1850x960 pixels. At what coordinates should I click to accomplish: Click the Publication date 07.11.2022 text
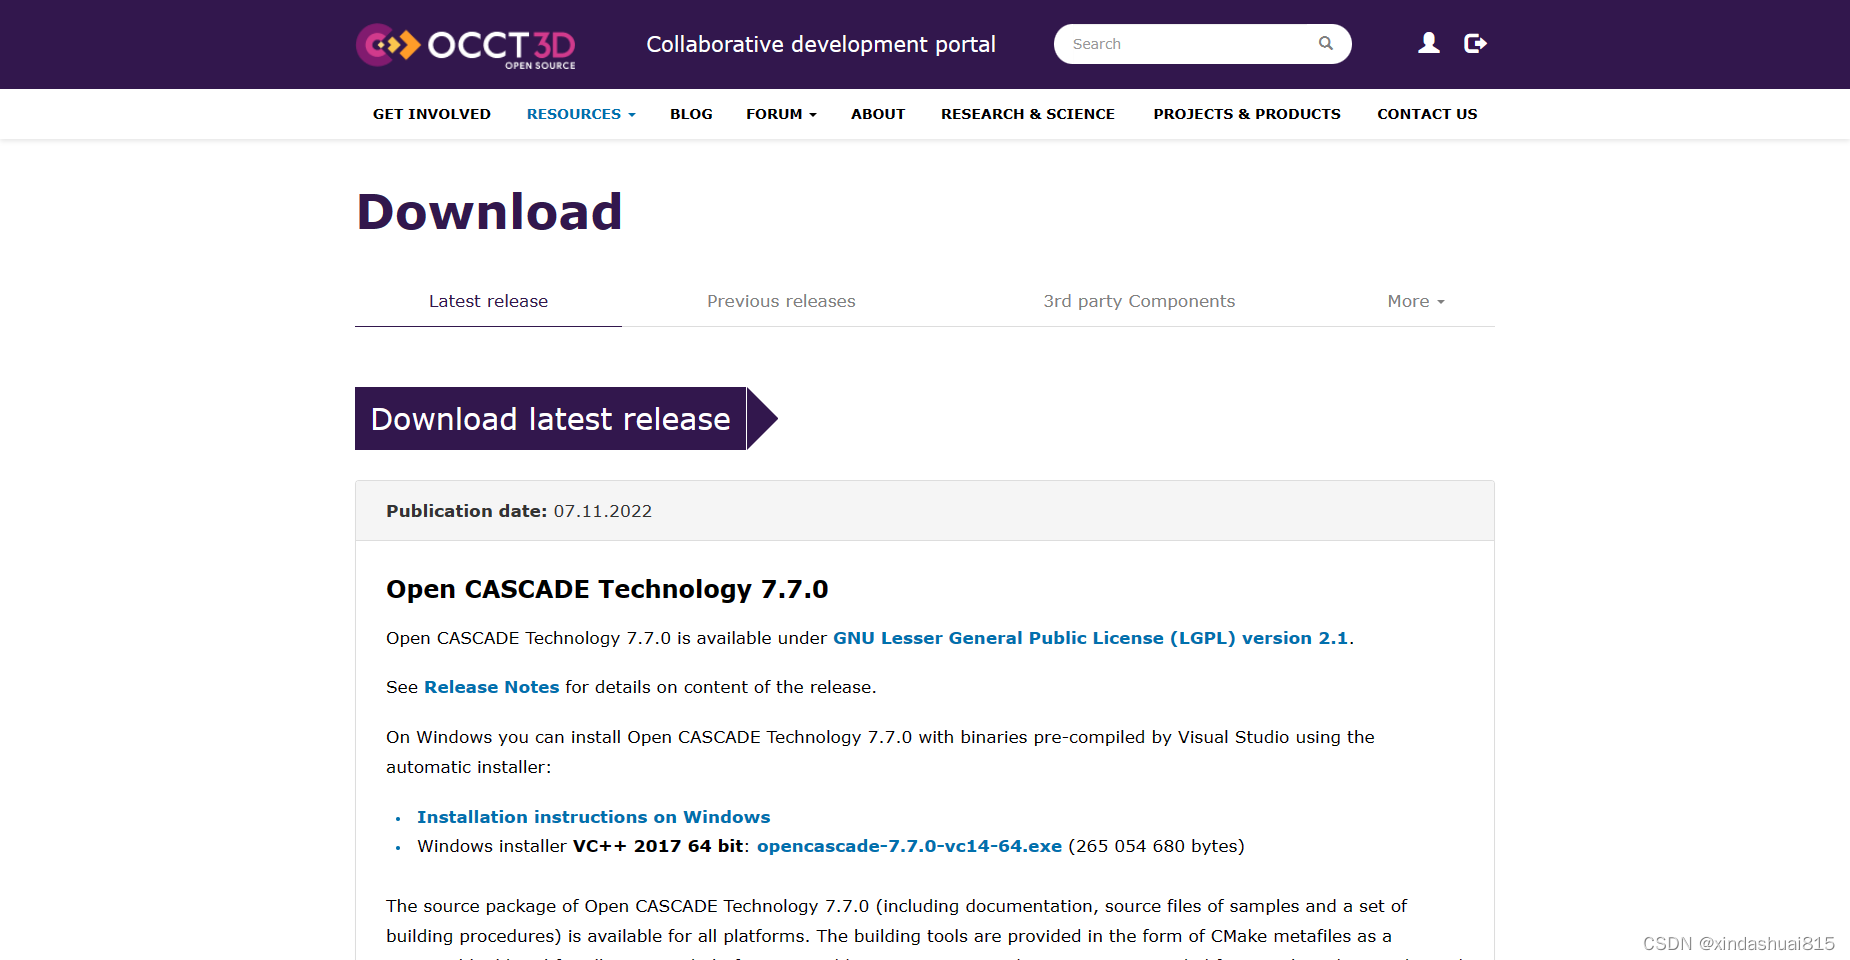click(x=519, y=511)
